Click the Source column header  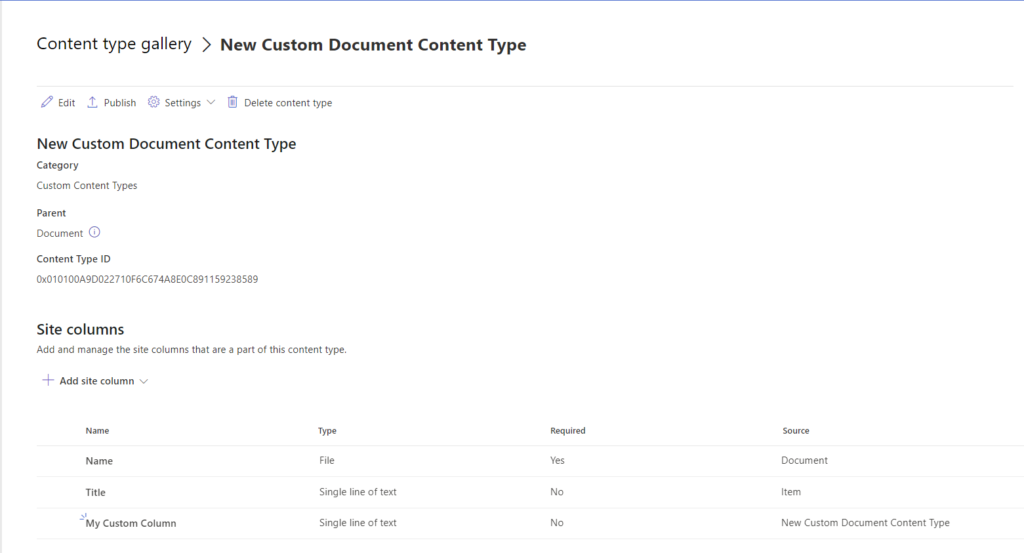[795, 430]
